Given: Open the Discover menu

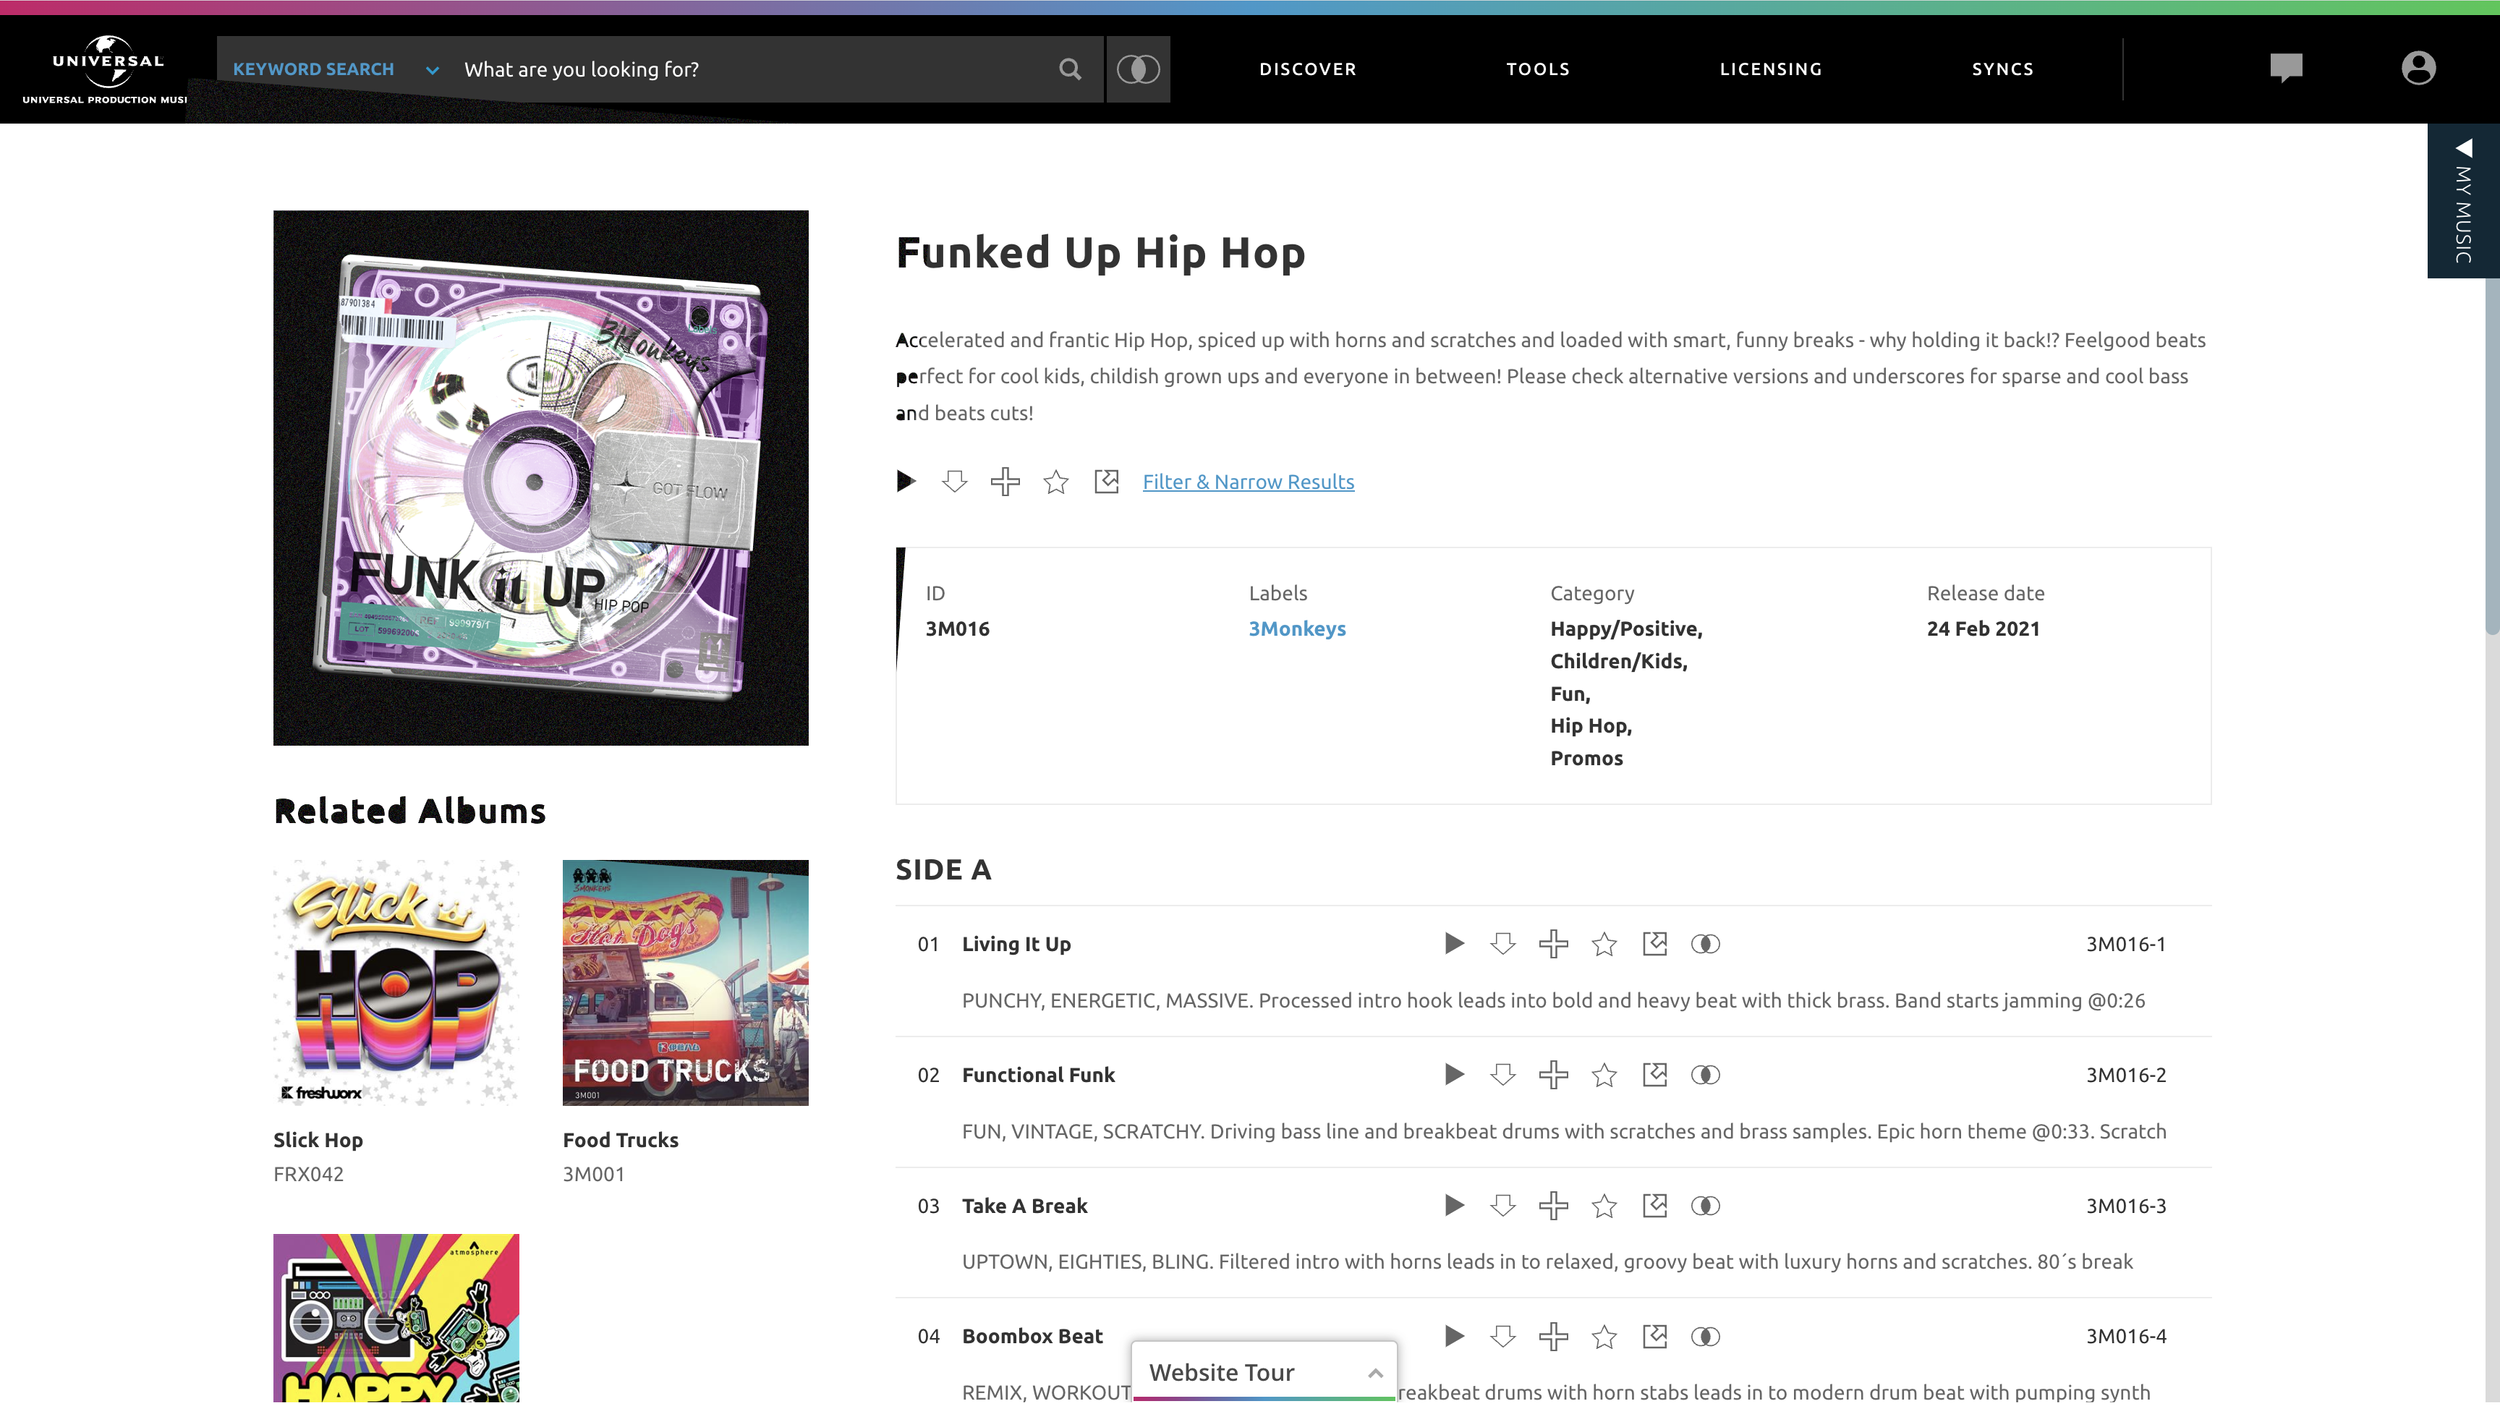Looking at the screenshot, I should [x=1307, y=69].
